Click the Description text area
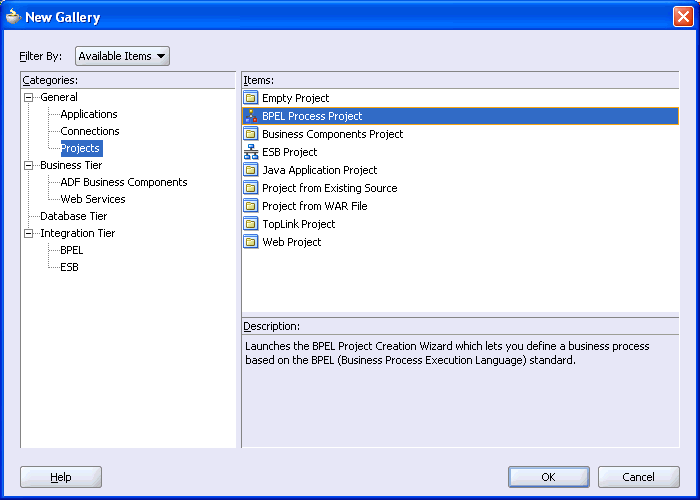 [x=460, y=391]
